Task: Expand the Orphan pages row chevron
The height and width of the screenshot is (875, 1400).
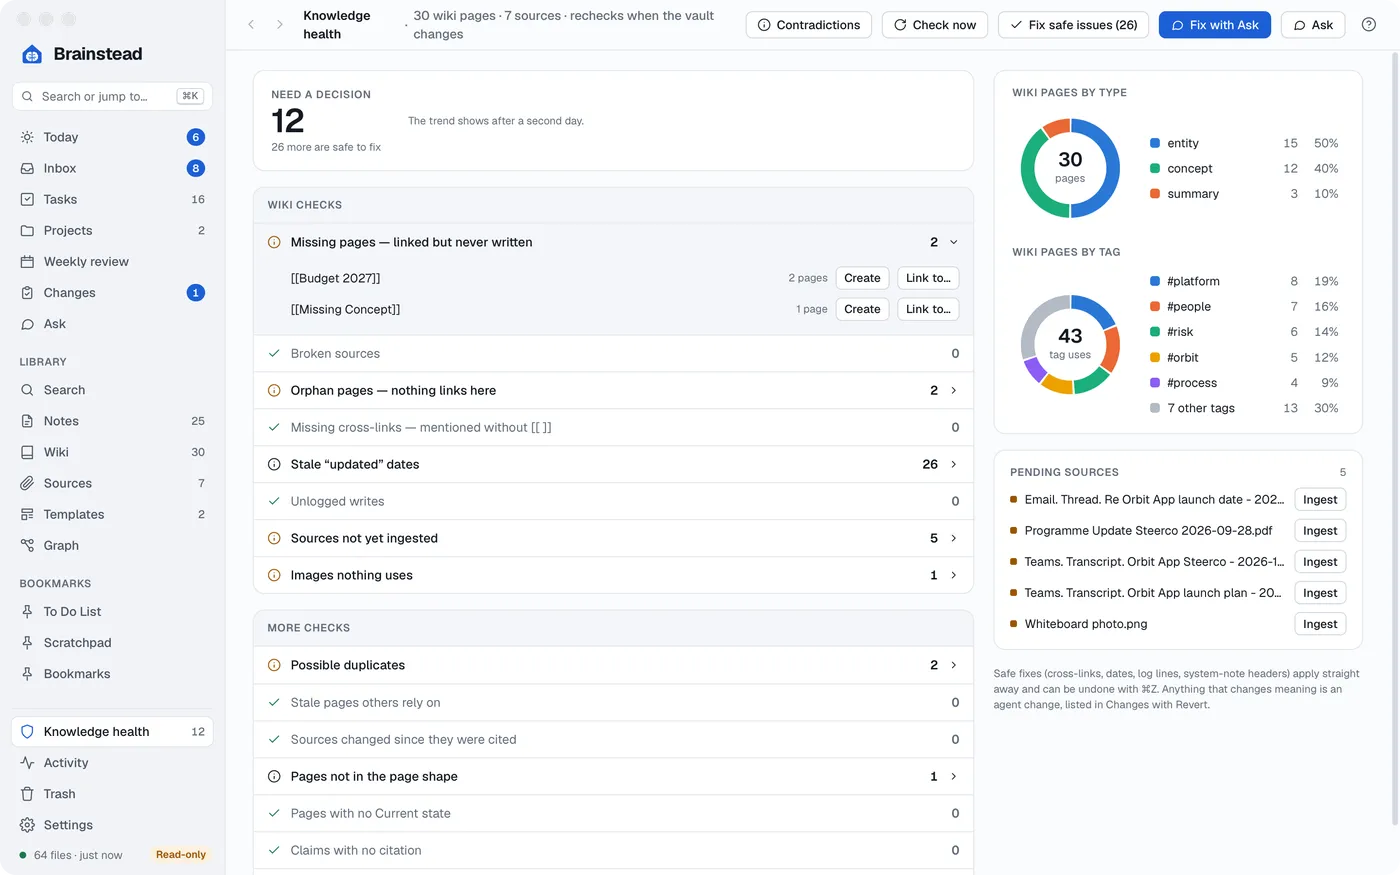Action: coord(953,390)
